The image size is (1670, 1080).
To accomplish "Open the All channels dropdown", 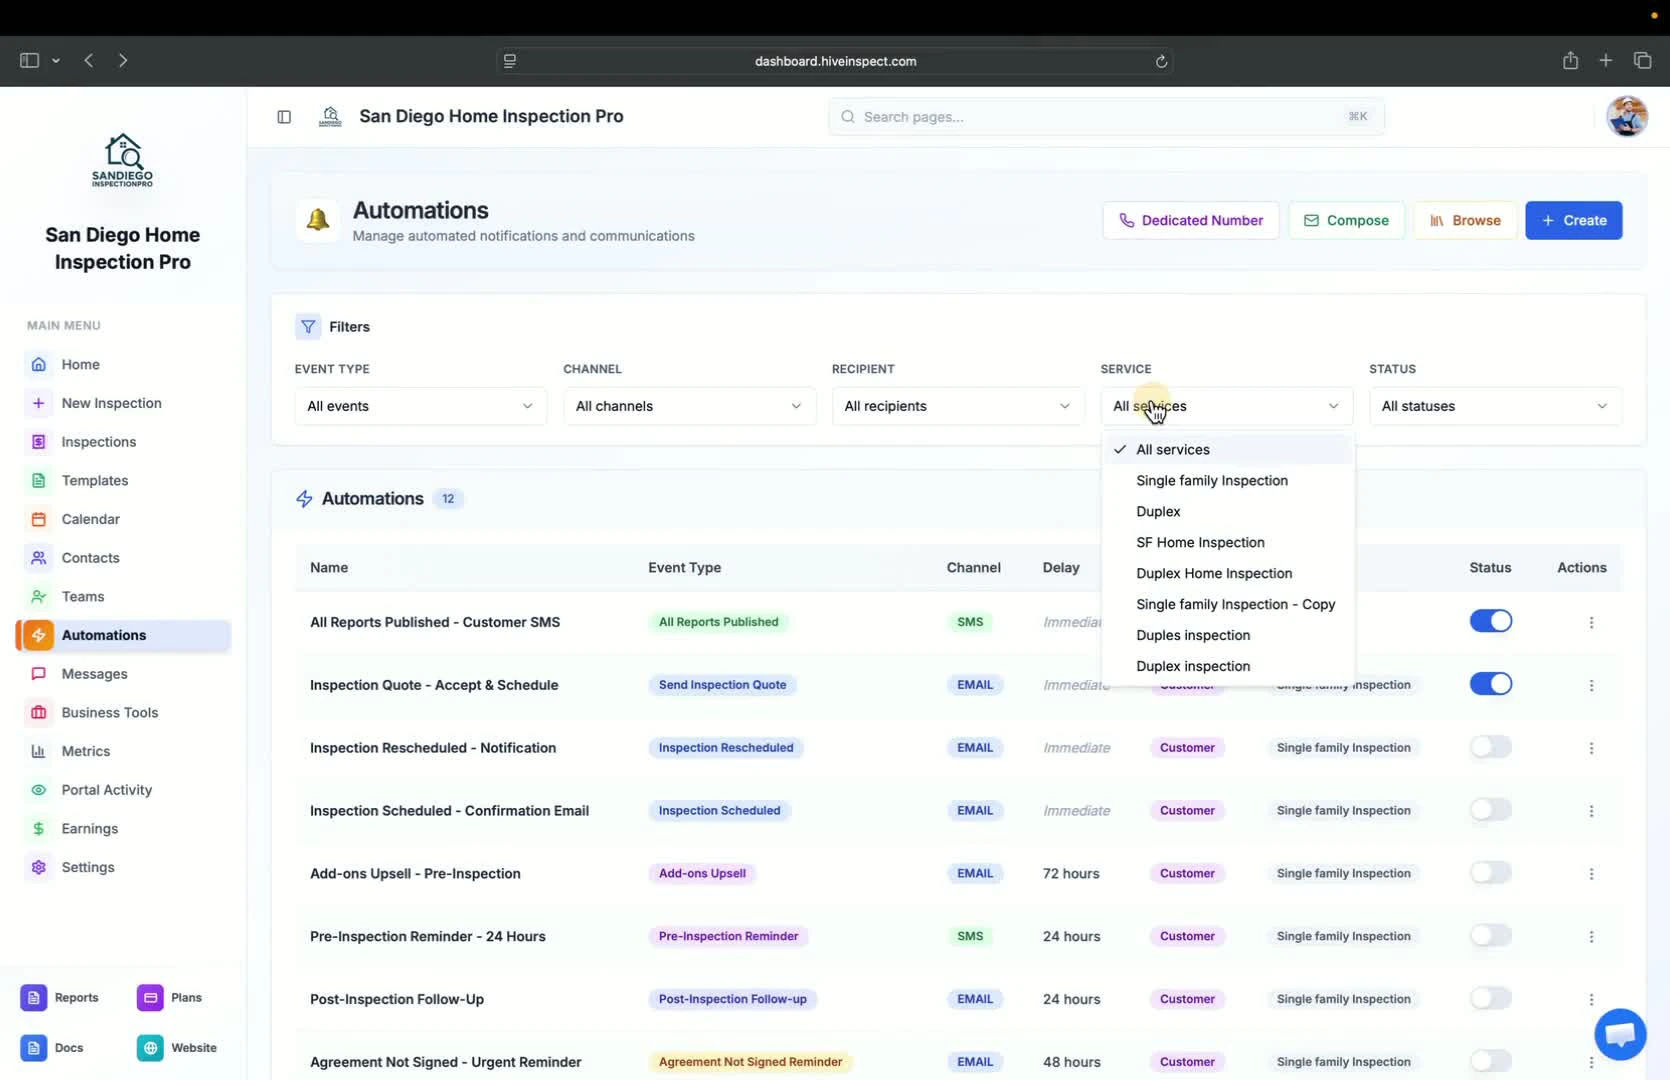I will click(688, 406).
